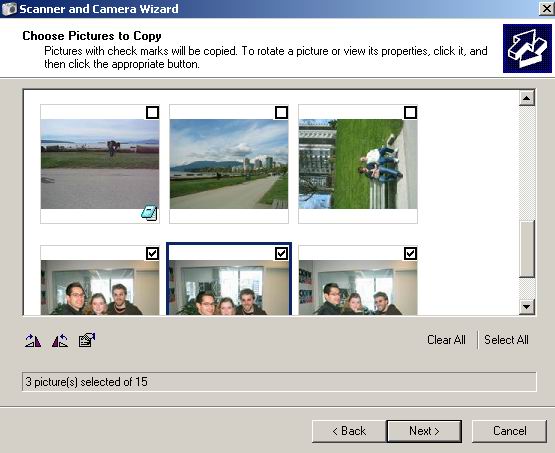Check the sideways lawn photo checkbox
The width and height of the screenshot is (555, 453).
click(x=410, y=113)
